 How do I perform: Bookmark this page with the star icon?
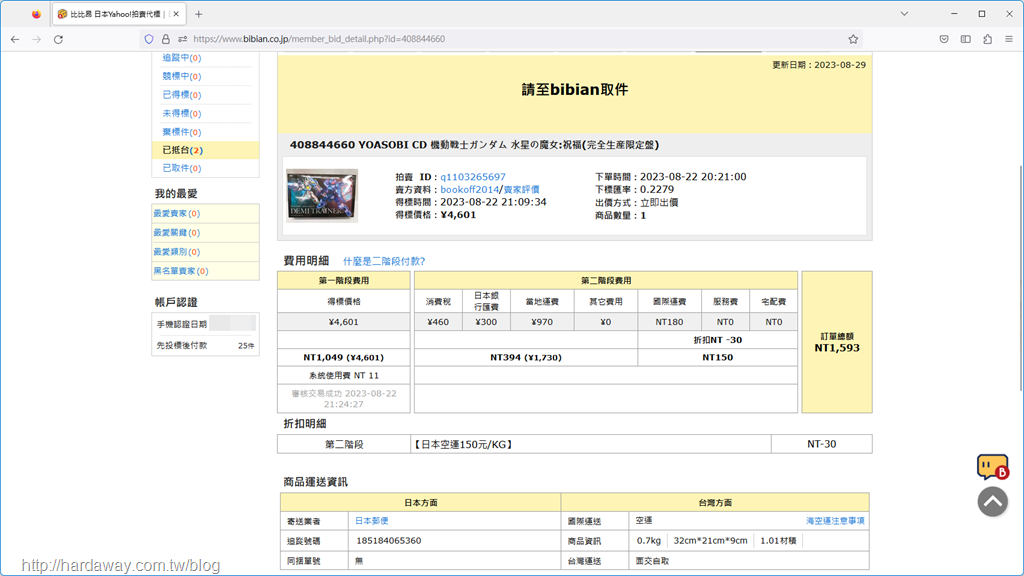(x=853, y=39)
